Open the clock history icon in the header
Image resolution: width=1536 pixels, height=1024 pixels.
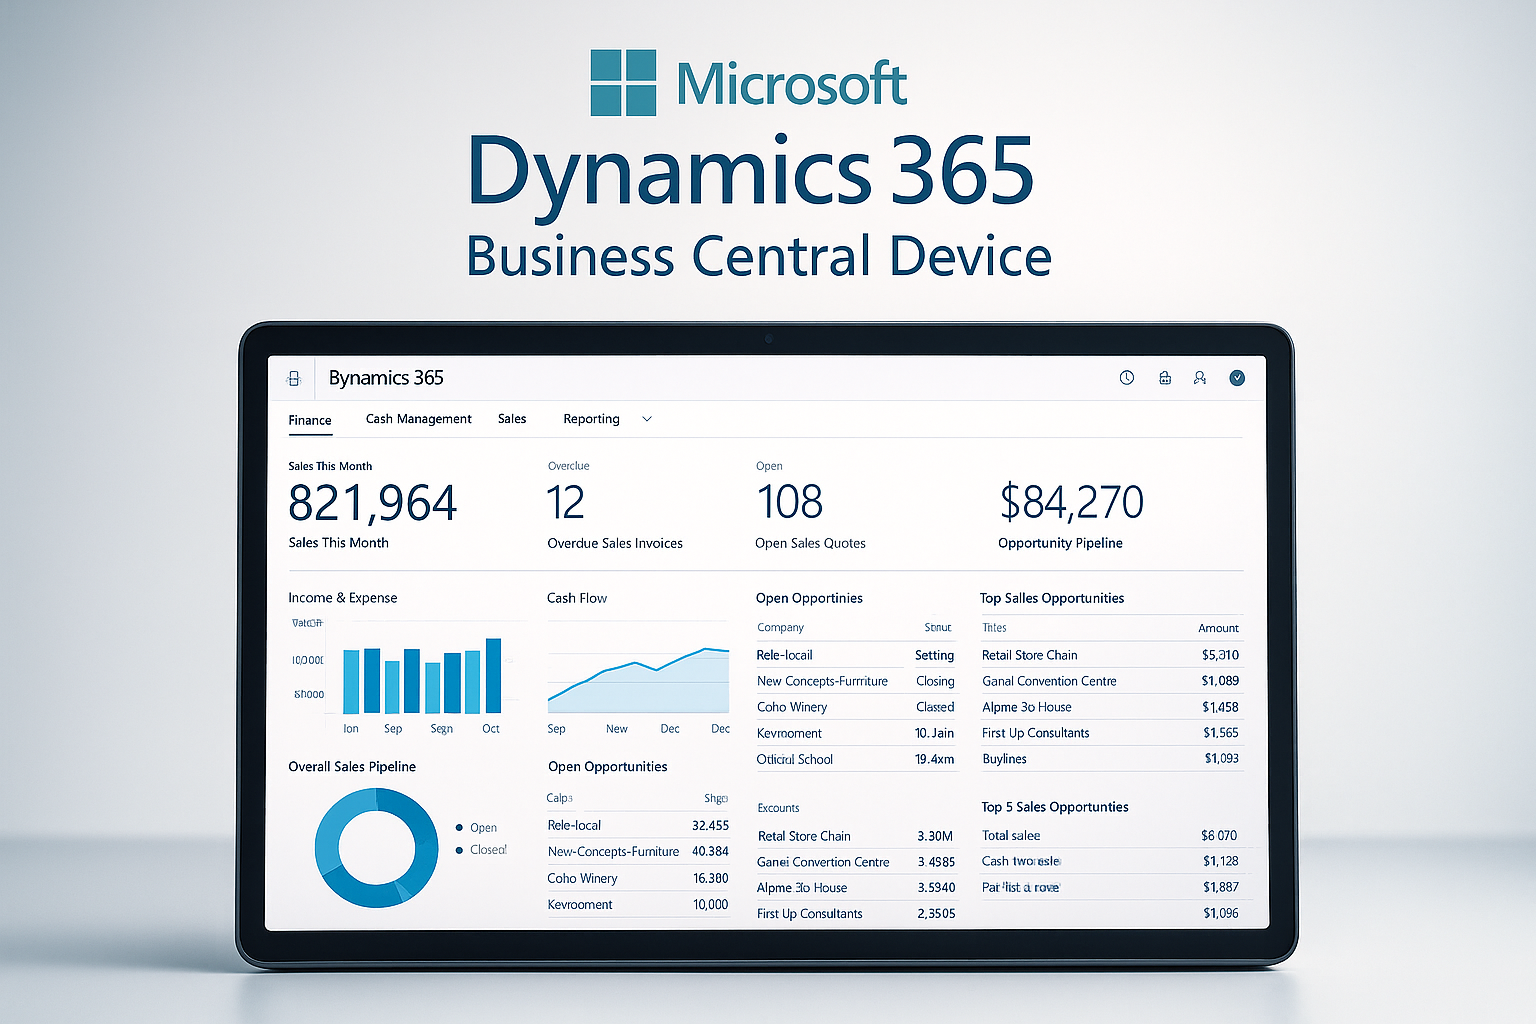tap(1127, 378)
